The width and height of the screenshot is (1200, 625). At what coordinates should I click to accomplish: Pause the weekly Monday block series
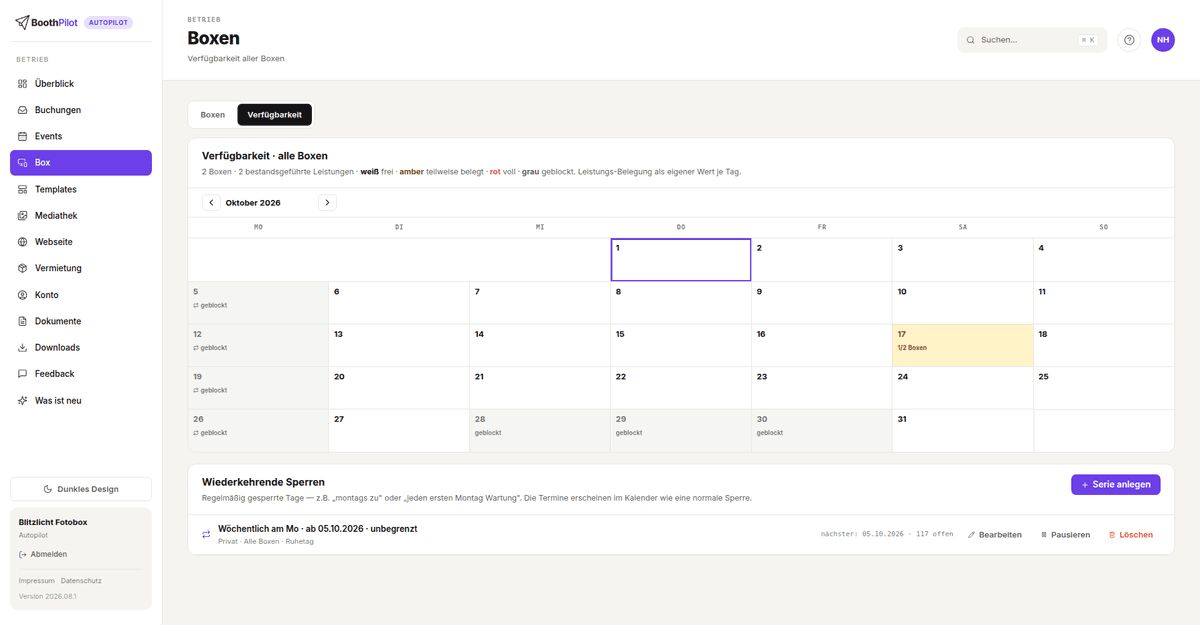coord(1065,535)
